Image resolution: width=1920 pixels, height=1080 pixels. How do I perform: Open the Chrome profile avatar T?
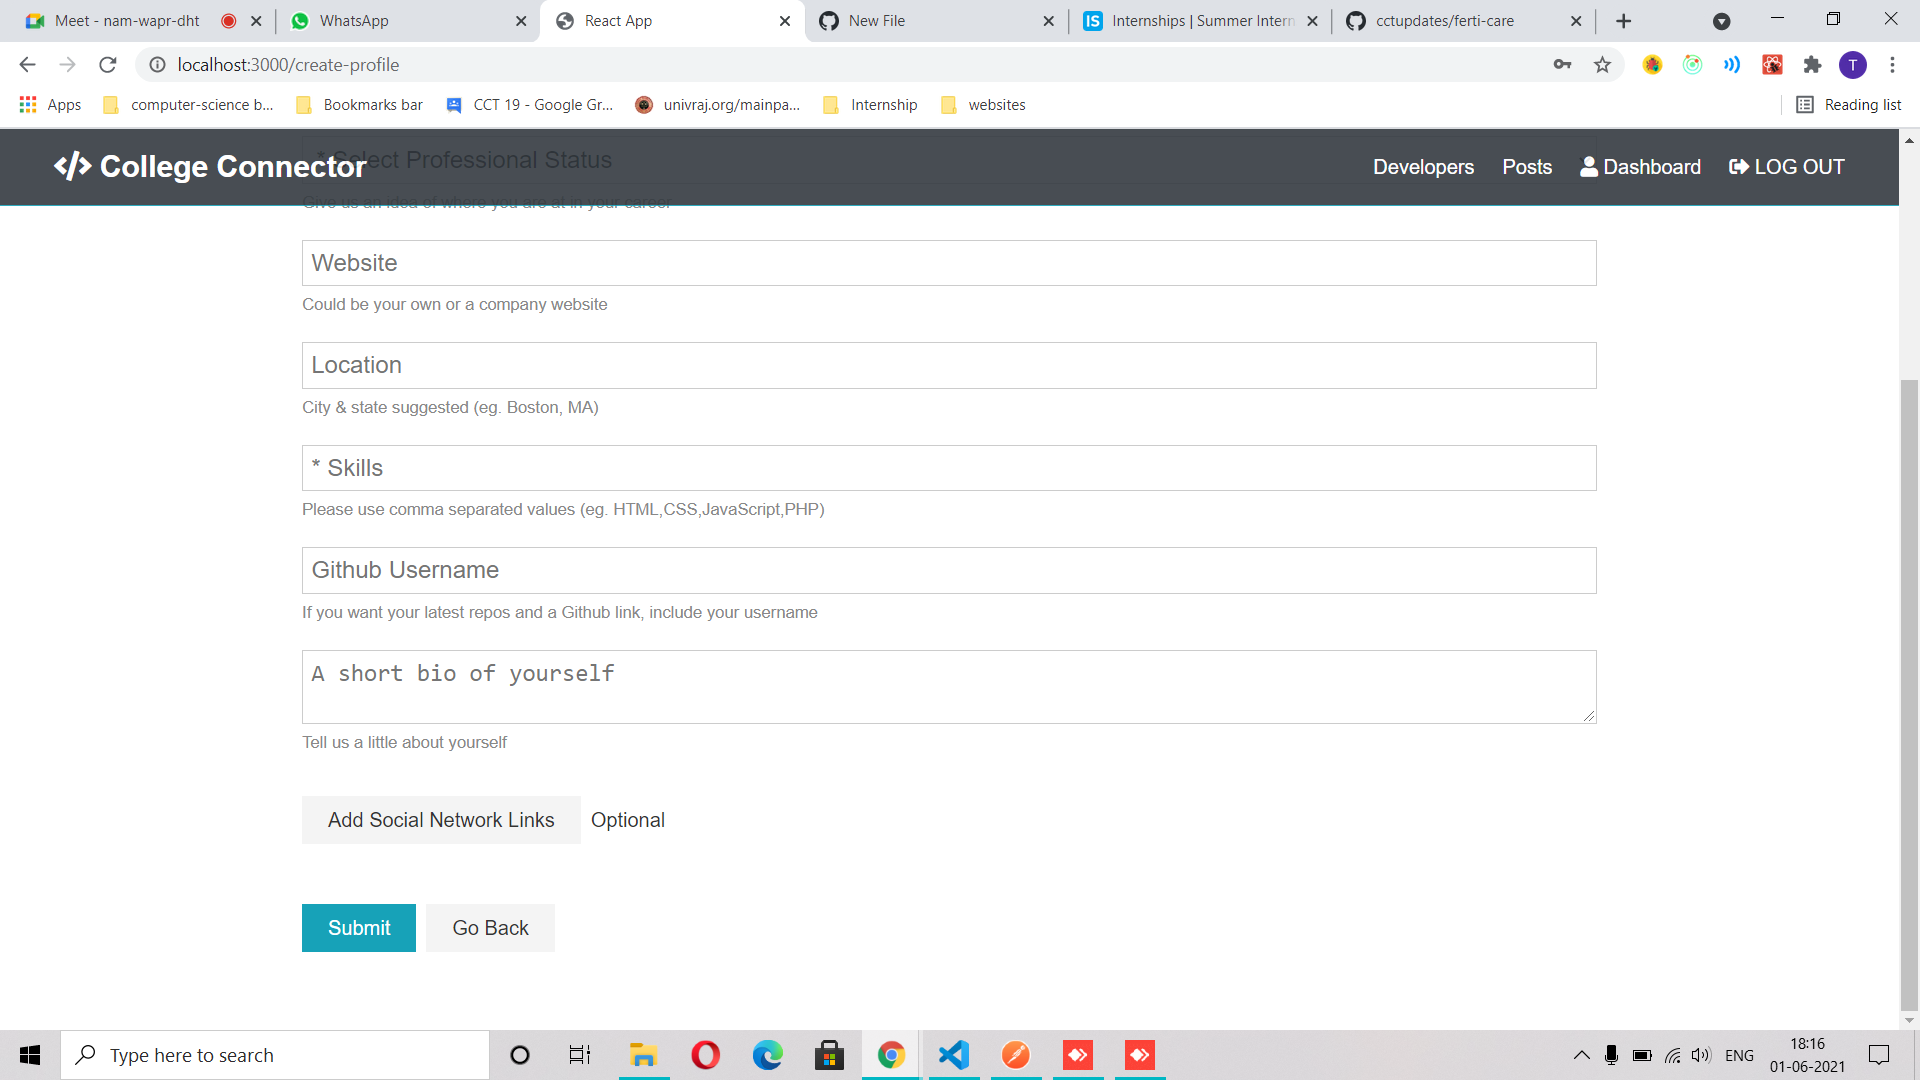pos(1854,64)
